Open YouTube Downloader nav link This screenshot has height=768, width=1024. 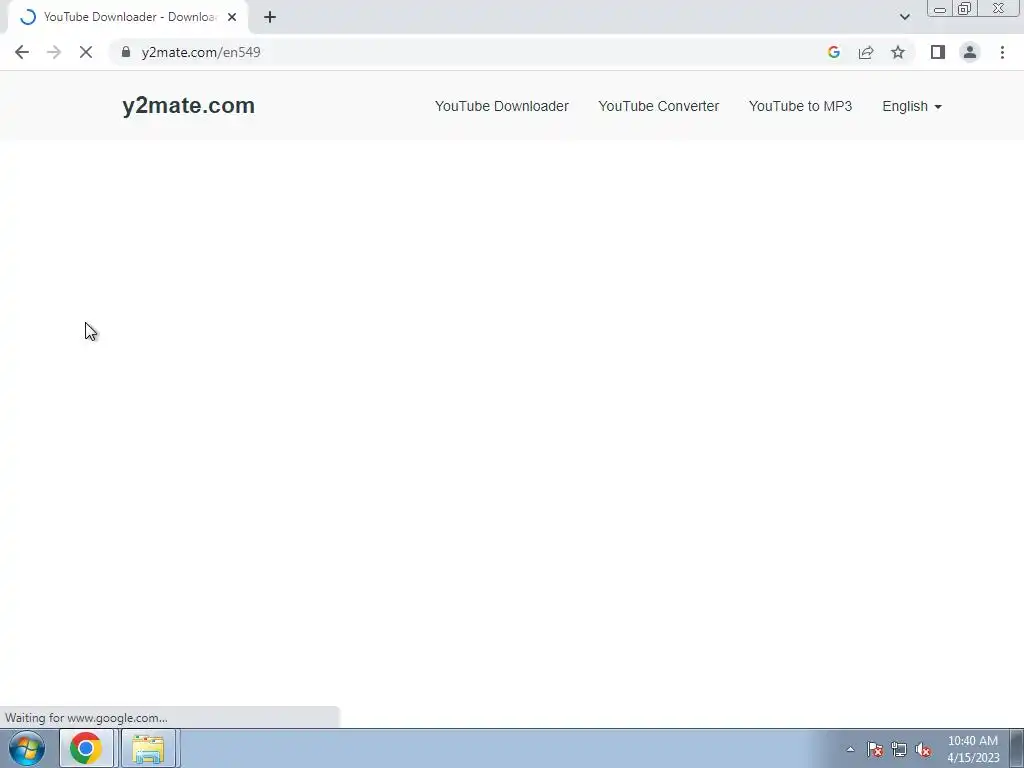pos(502,106)
